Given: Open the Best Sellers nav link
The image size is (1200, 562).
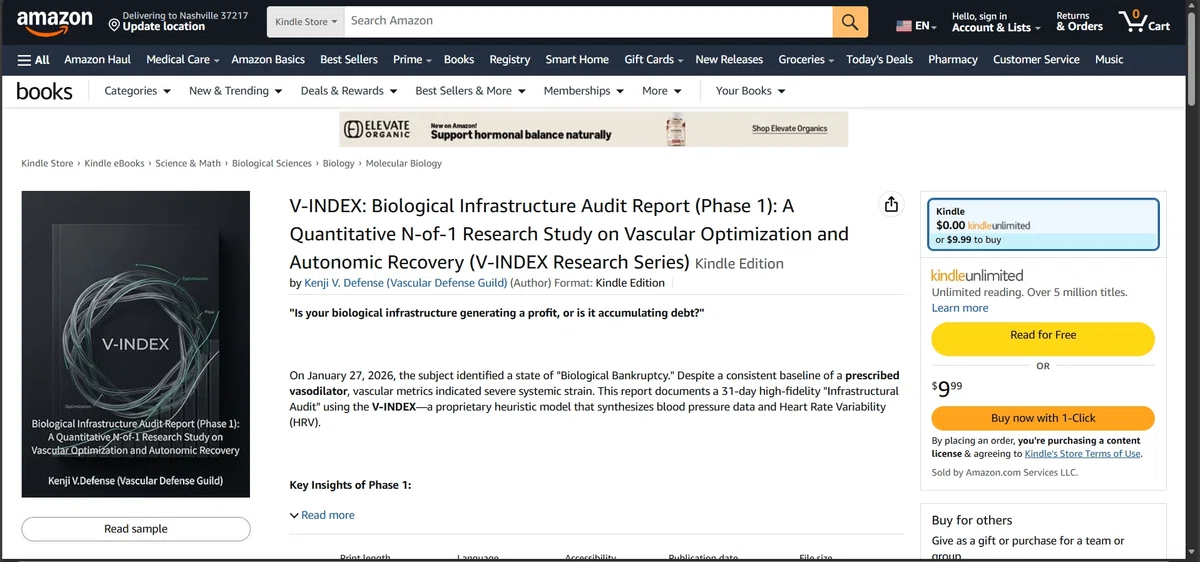Looking at the screenshot, I should pyautogui.click(x=349, y=59).
